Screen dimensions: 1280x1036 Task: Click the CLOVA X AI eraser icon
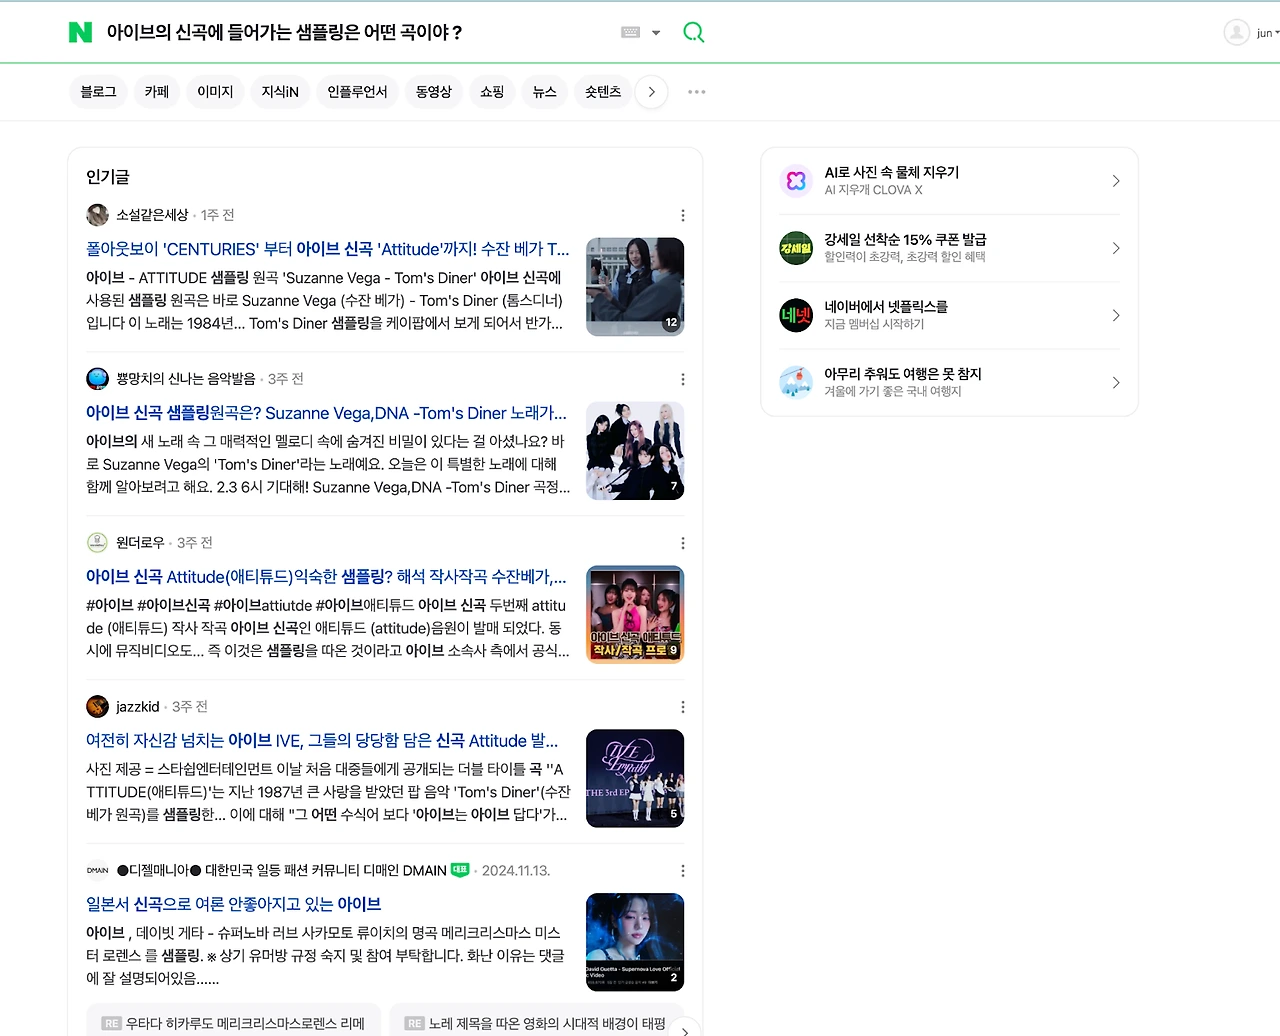[x=796, y=181]
